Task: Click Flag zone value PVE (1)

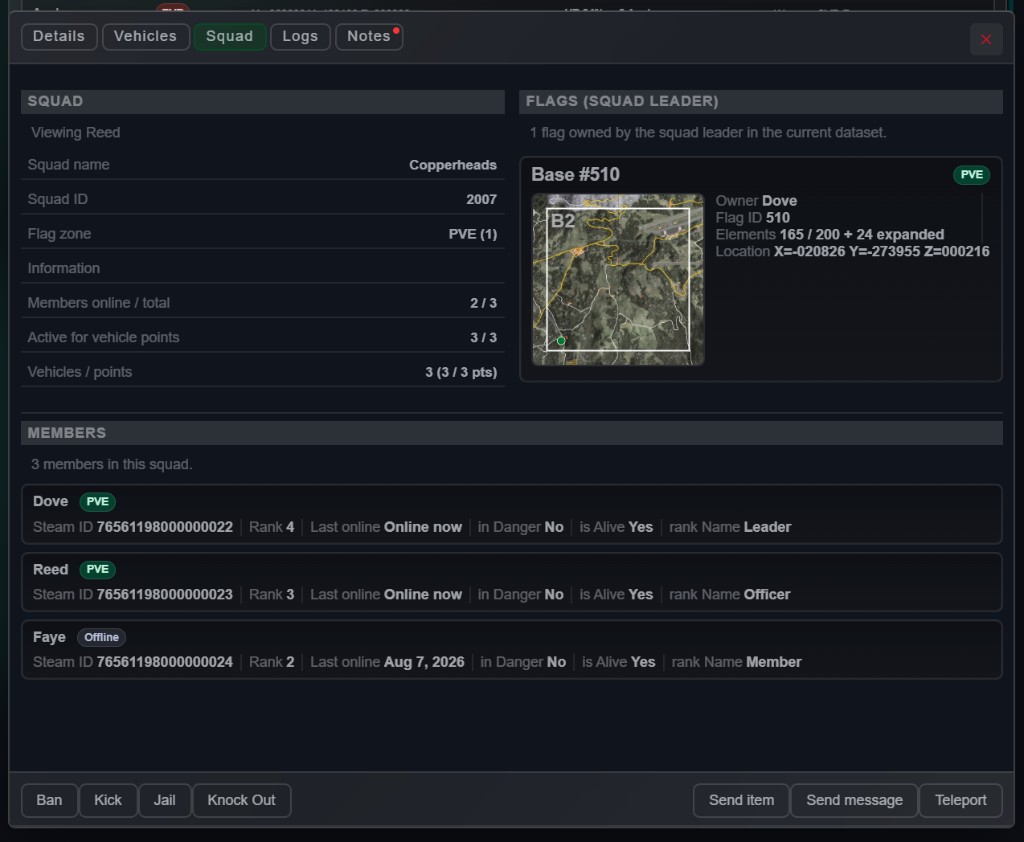Action: [x=473, y=235]
